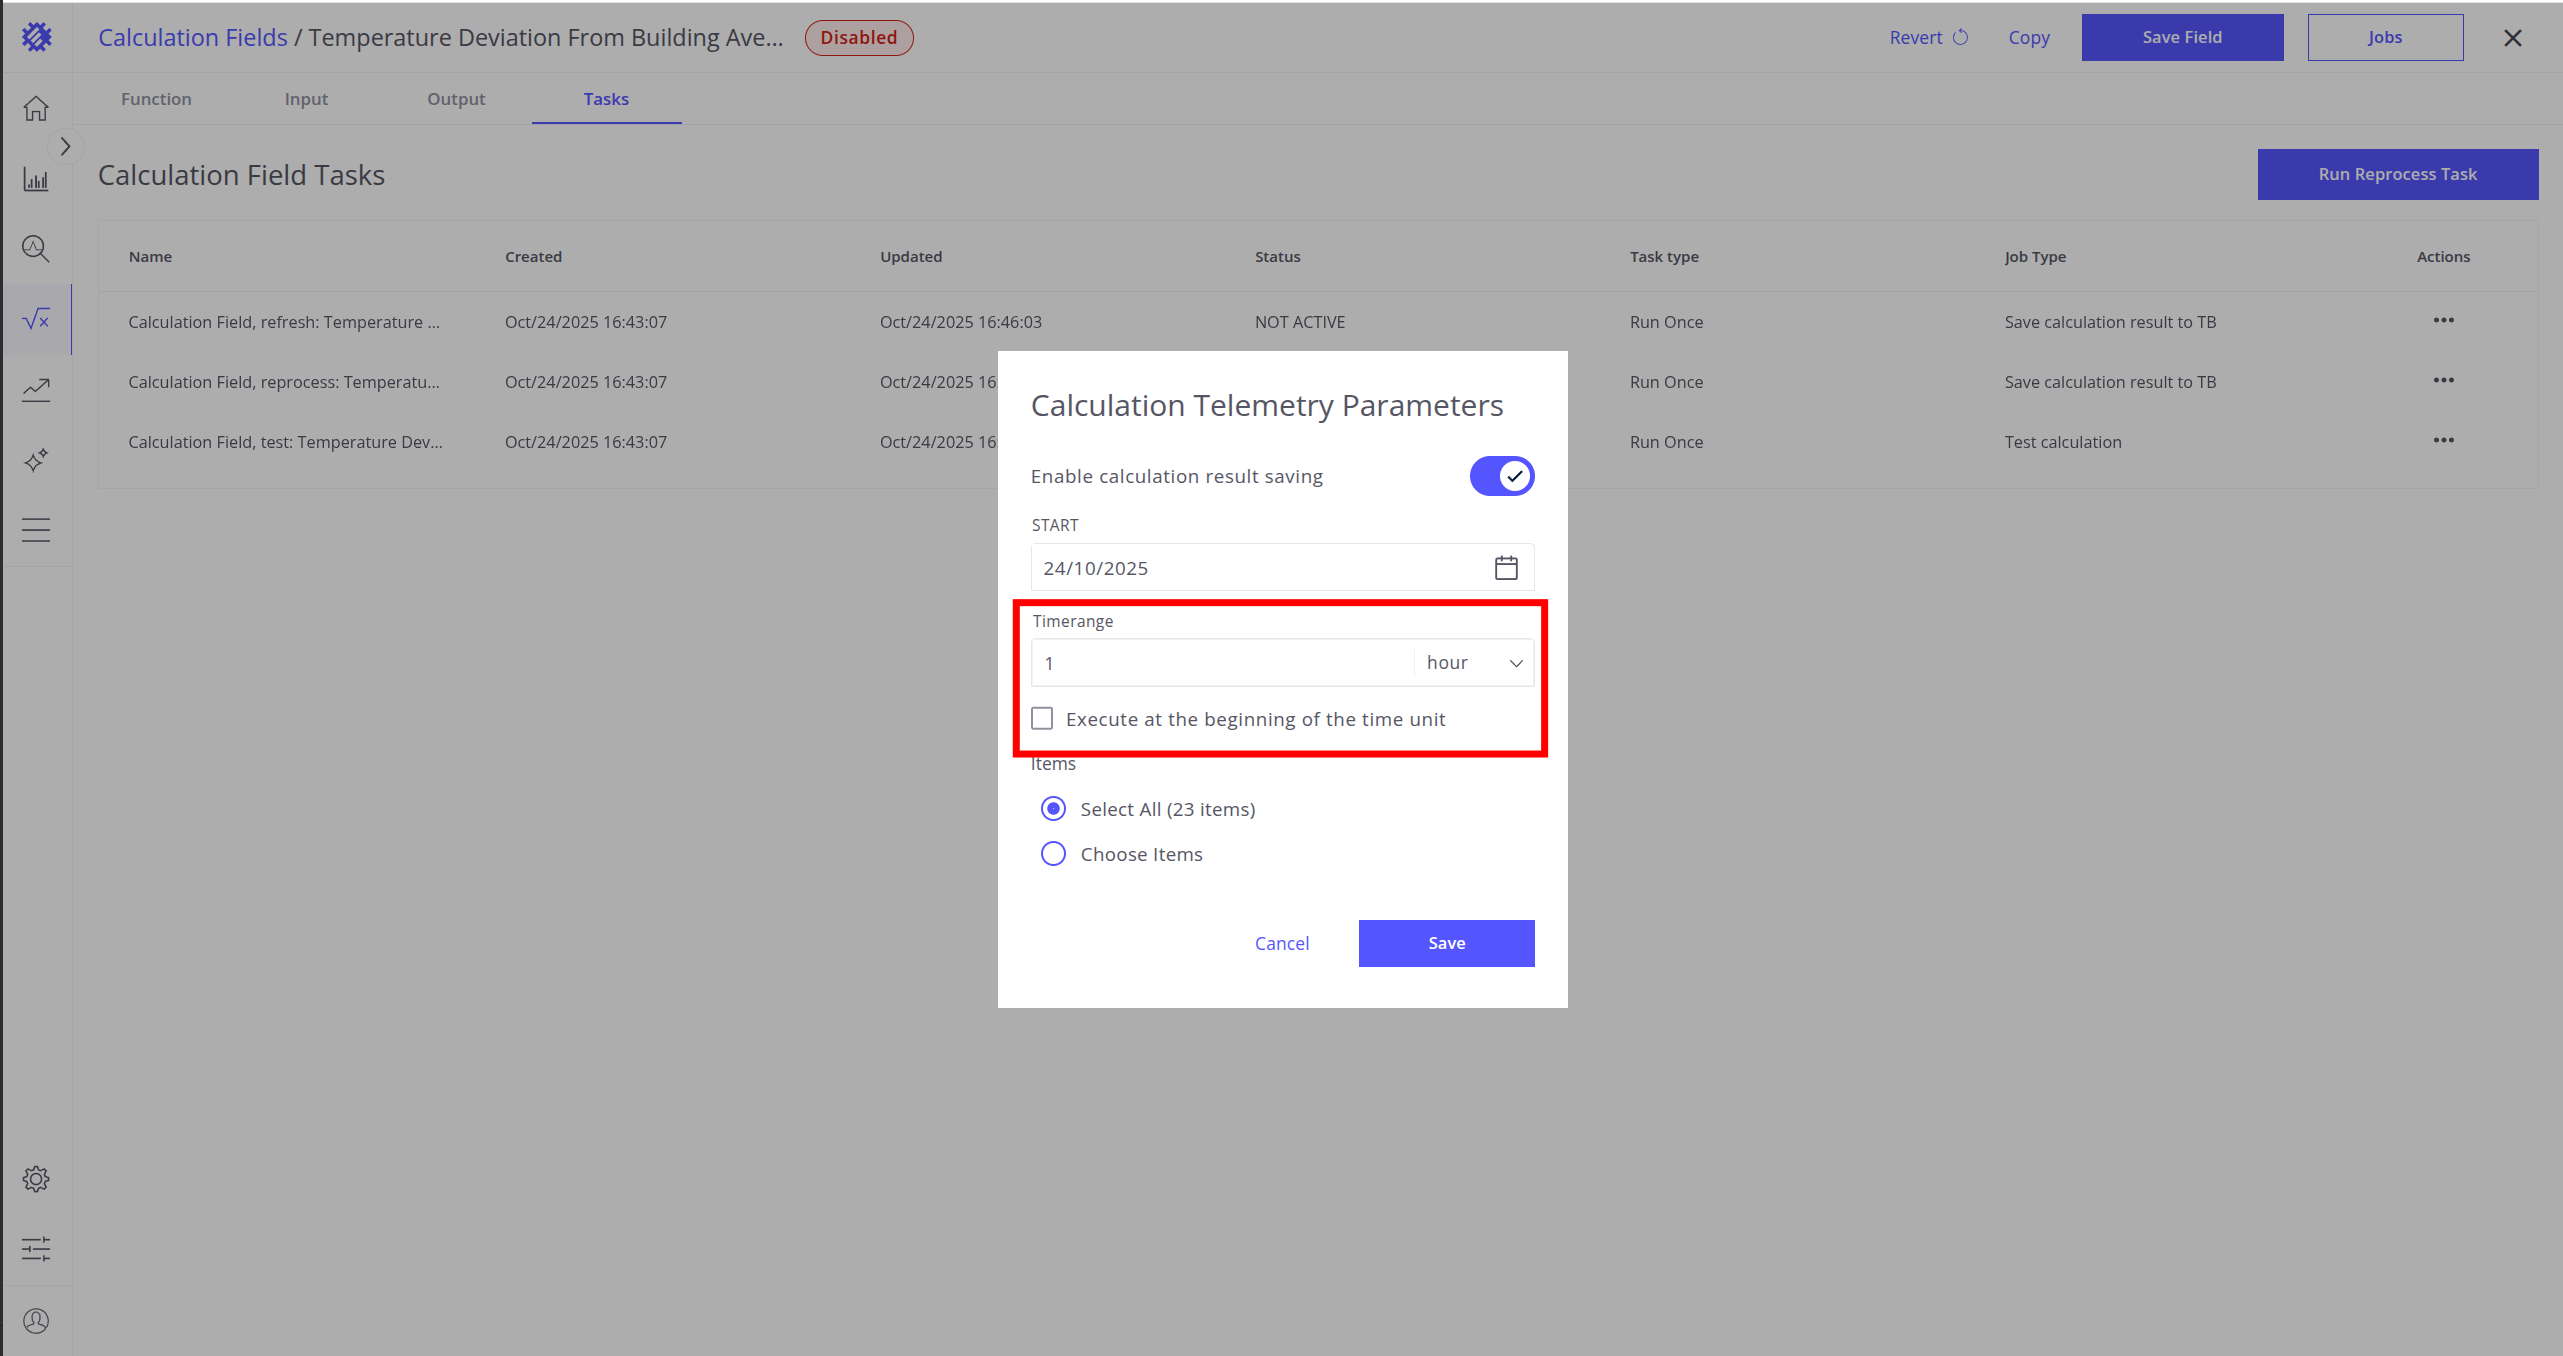
Task: Switch to the Function tab
Action: point(156,99)
